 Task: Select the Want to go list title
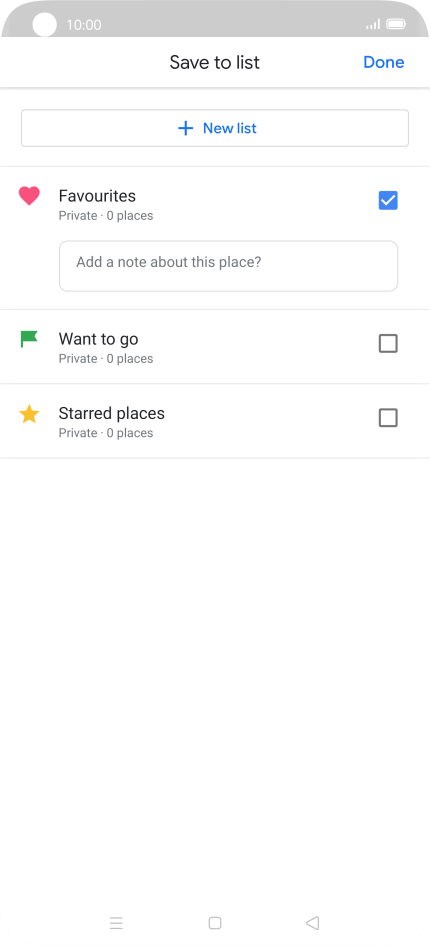[98, 339]
